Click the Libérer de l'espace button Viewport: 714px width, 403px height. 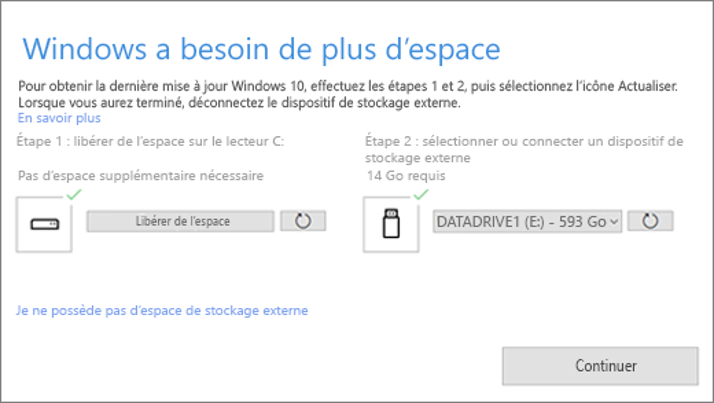click(x=180, y=221)
